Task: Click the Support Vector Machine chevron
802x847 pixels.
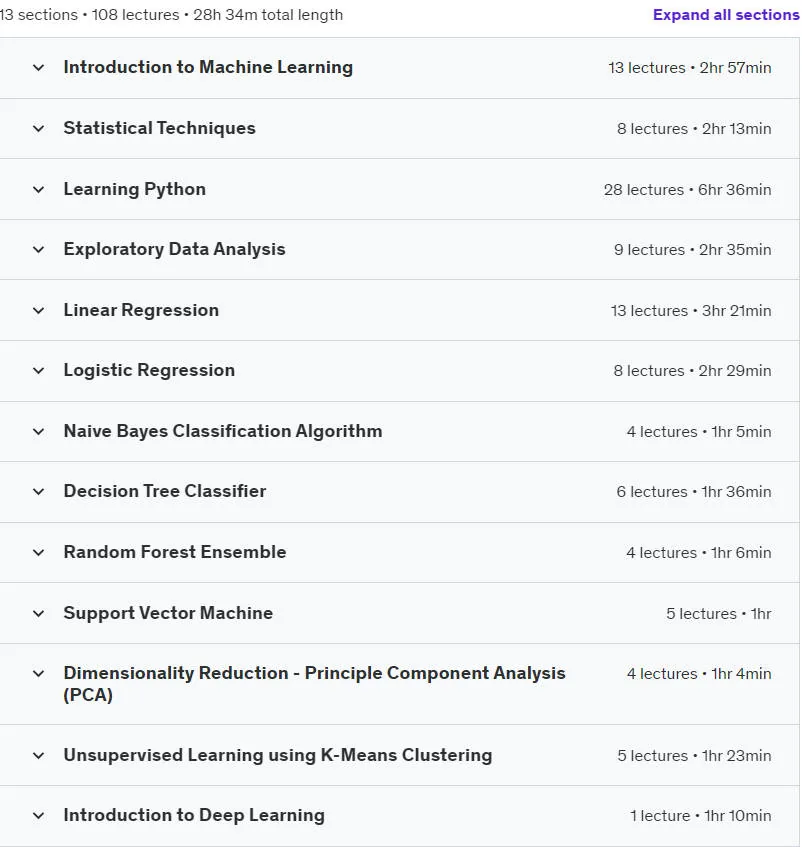Action: click(x=38, y=614)
